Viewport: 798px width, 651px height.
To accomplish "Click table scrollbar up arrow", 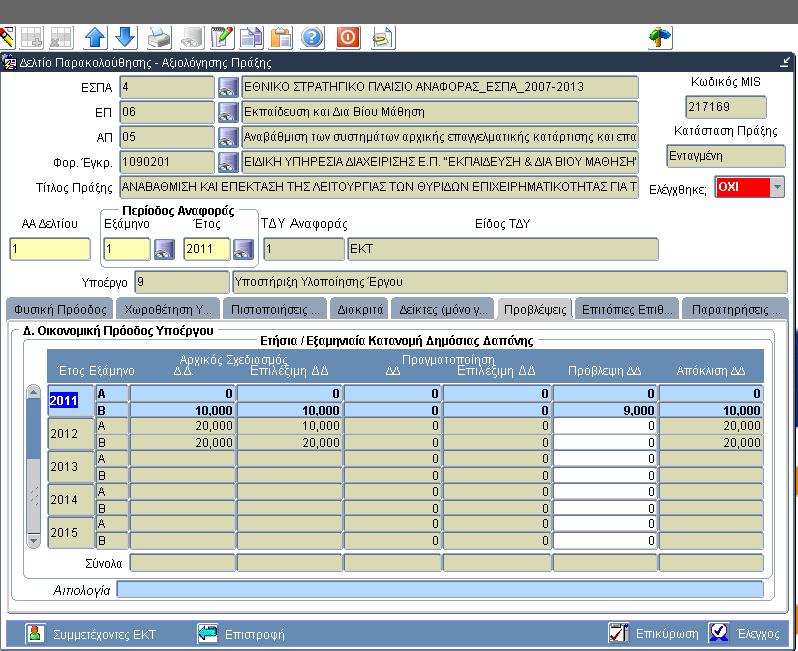I will click(x=34, y=392).
